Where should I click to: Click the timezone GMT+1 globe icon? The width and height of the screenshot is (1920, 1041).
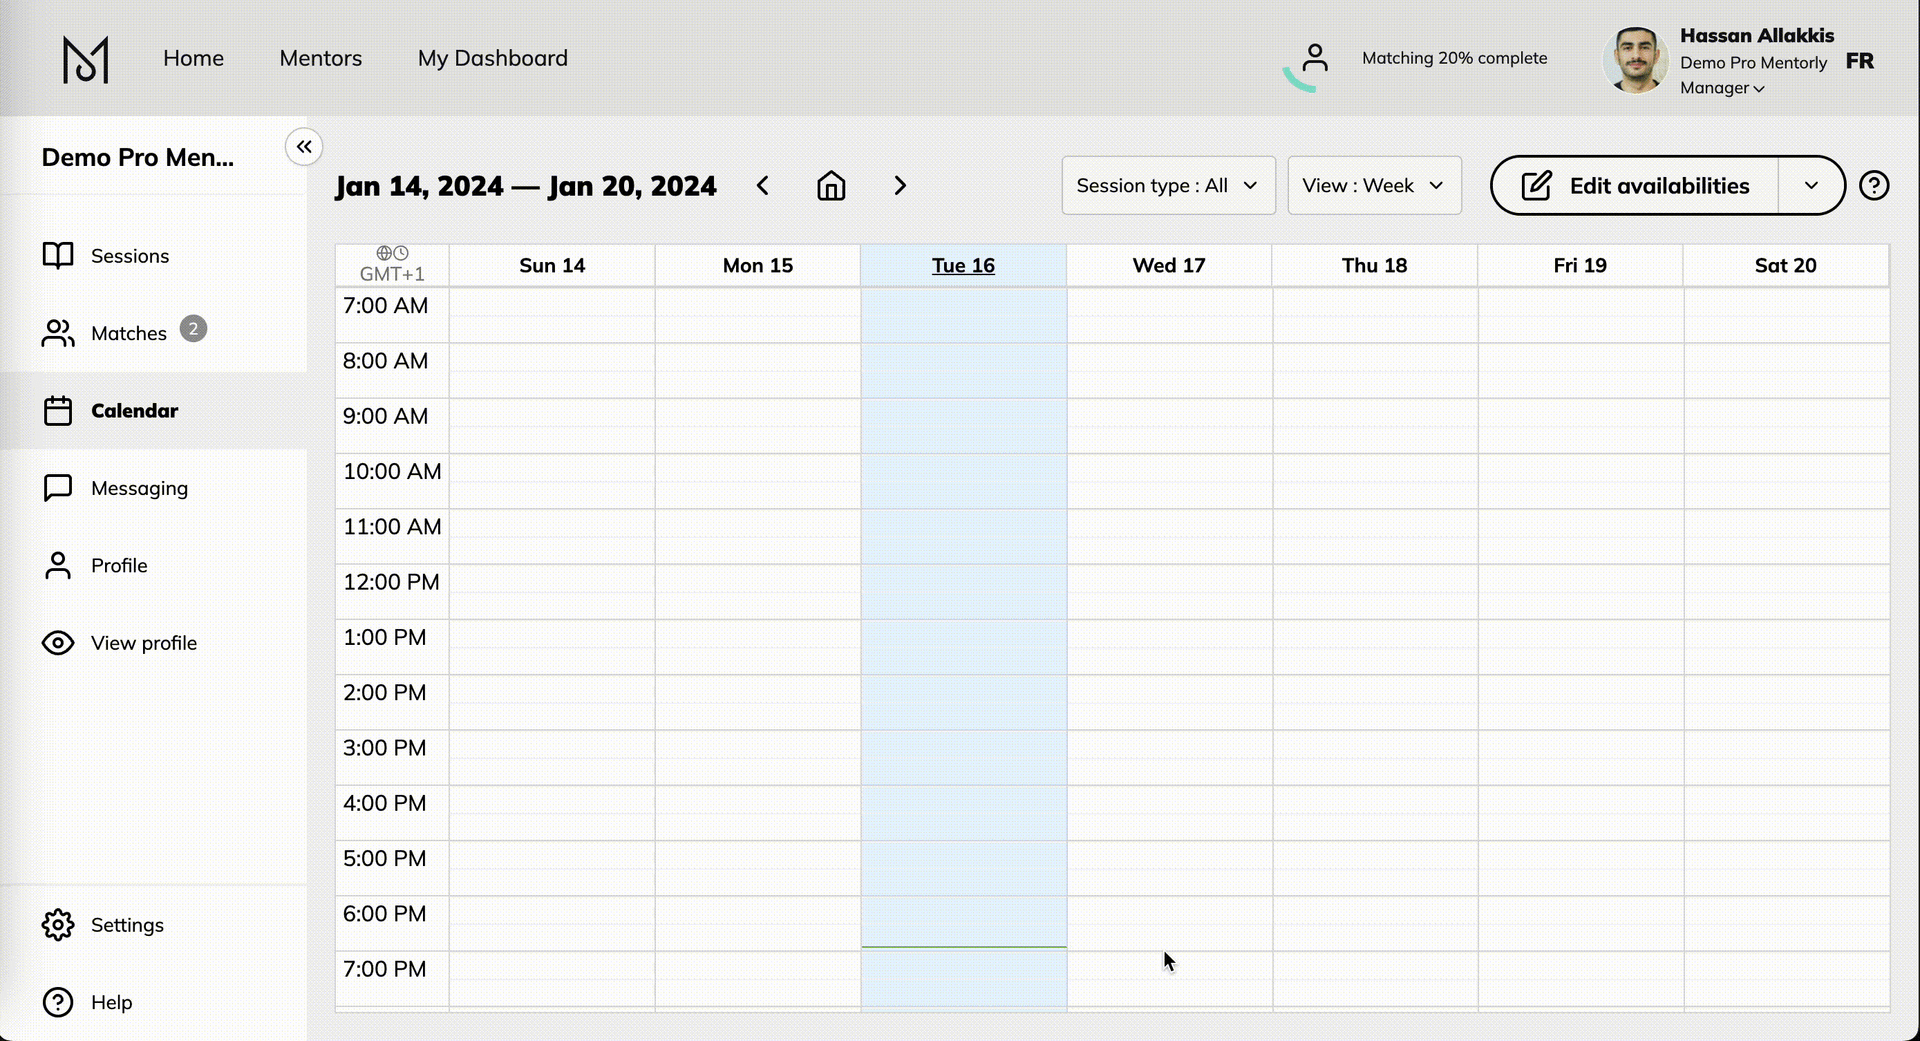click(x=385, y=253)
